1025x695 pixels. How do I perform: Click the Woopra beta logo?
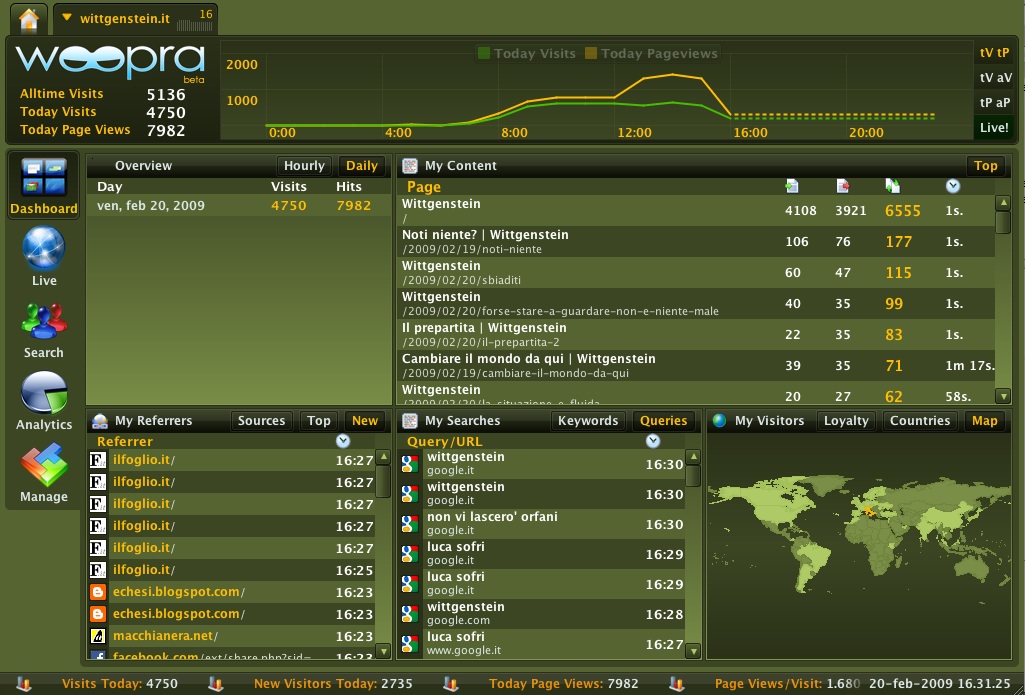[x=110, y=63]
